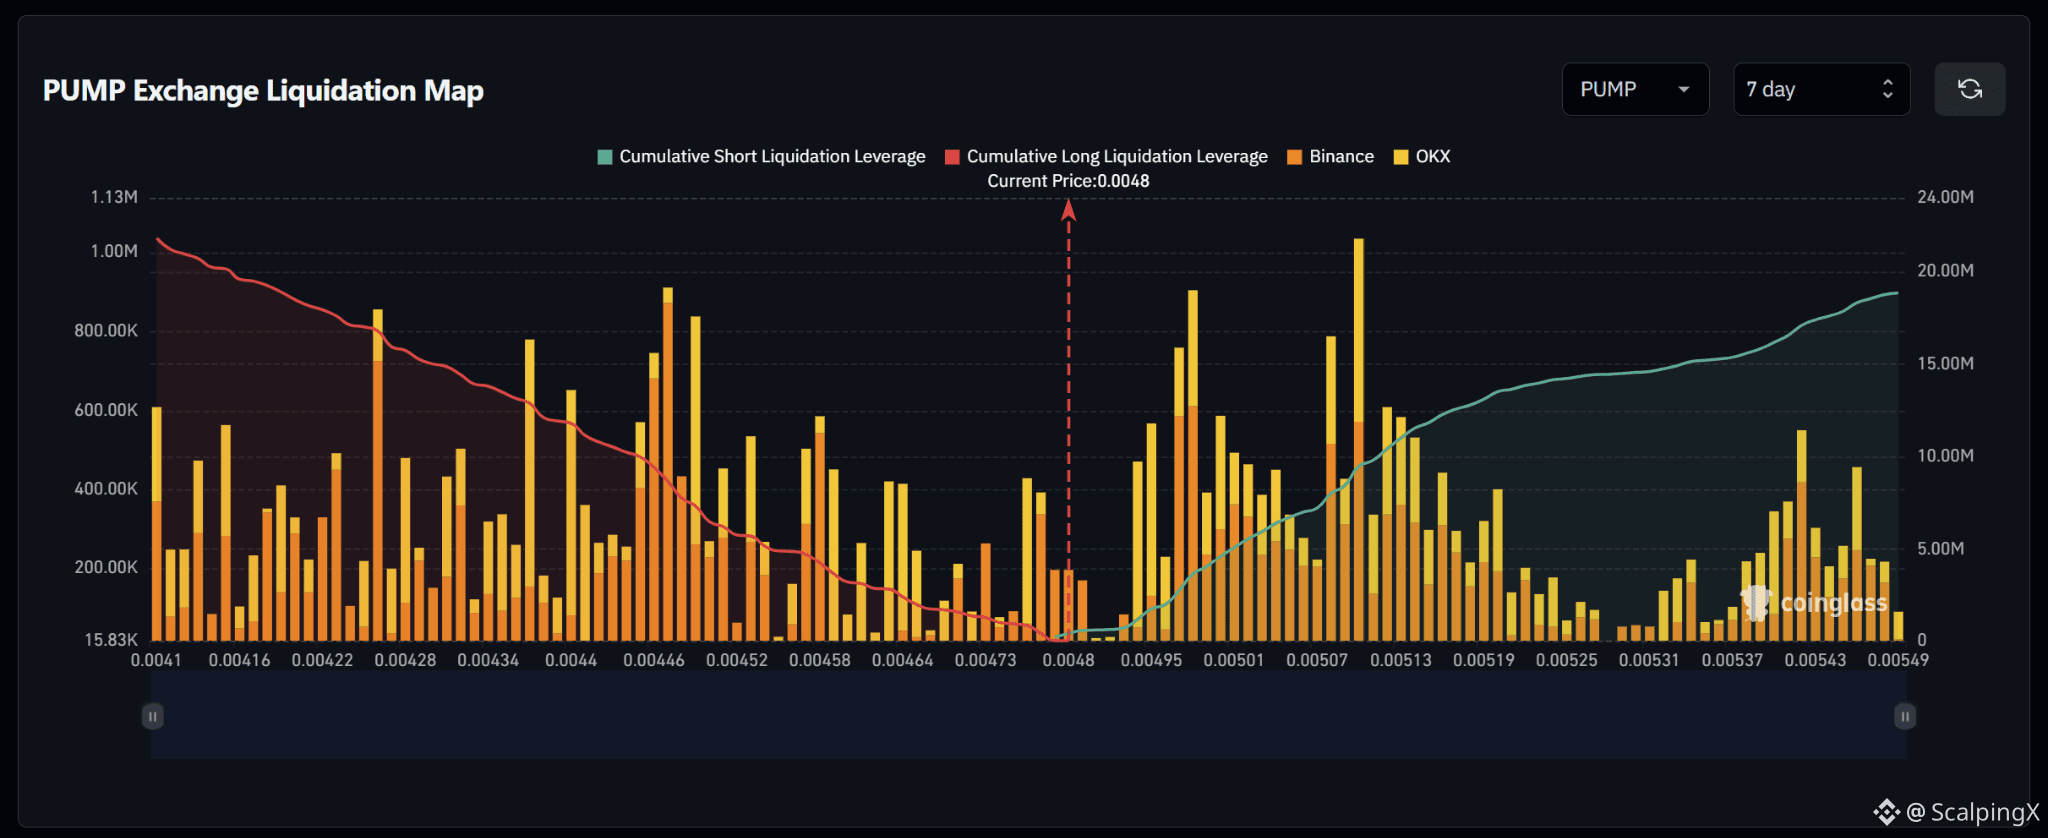Click the 1.00M left axis label
This screenshot has height=838, width=2048.
coord(114,251)
